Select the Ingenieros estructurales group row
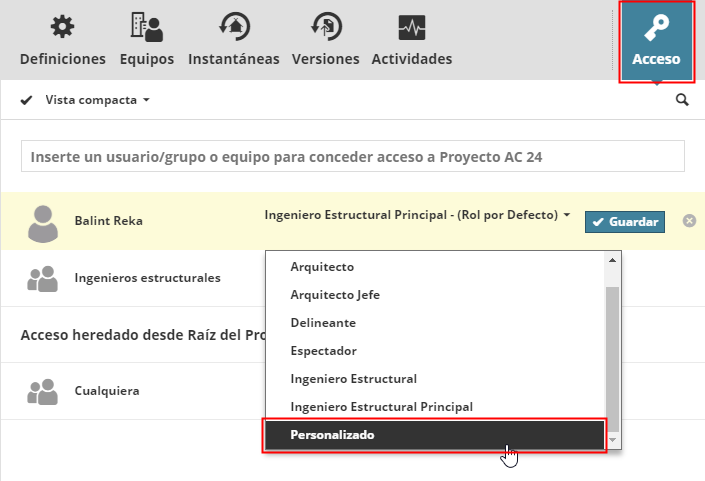Viewport: 705px width, 481px height. pos(147,278)
